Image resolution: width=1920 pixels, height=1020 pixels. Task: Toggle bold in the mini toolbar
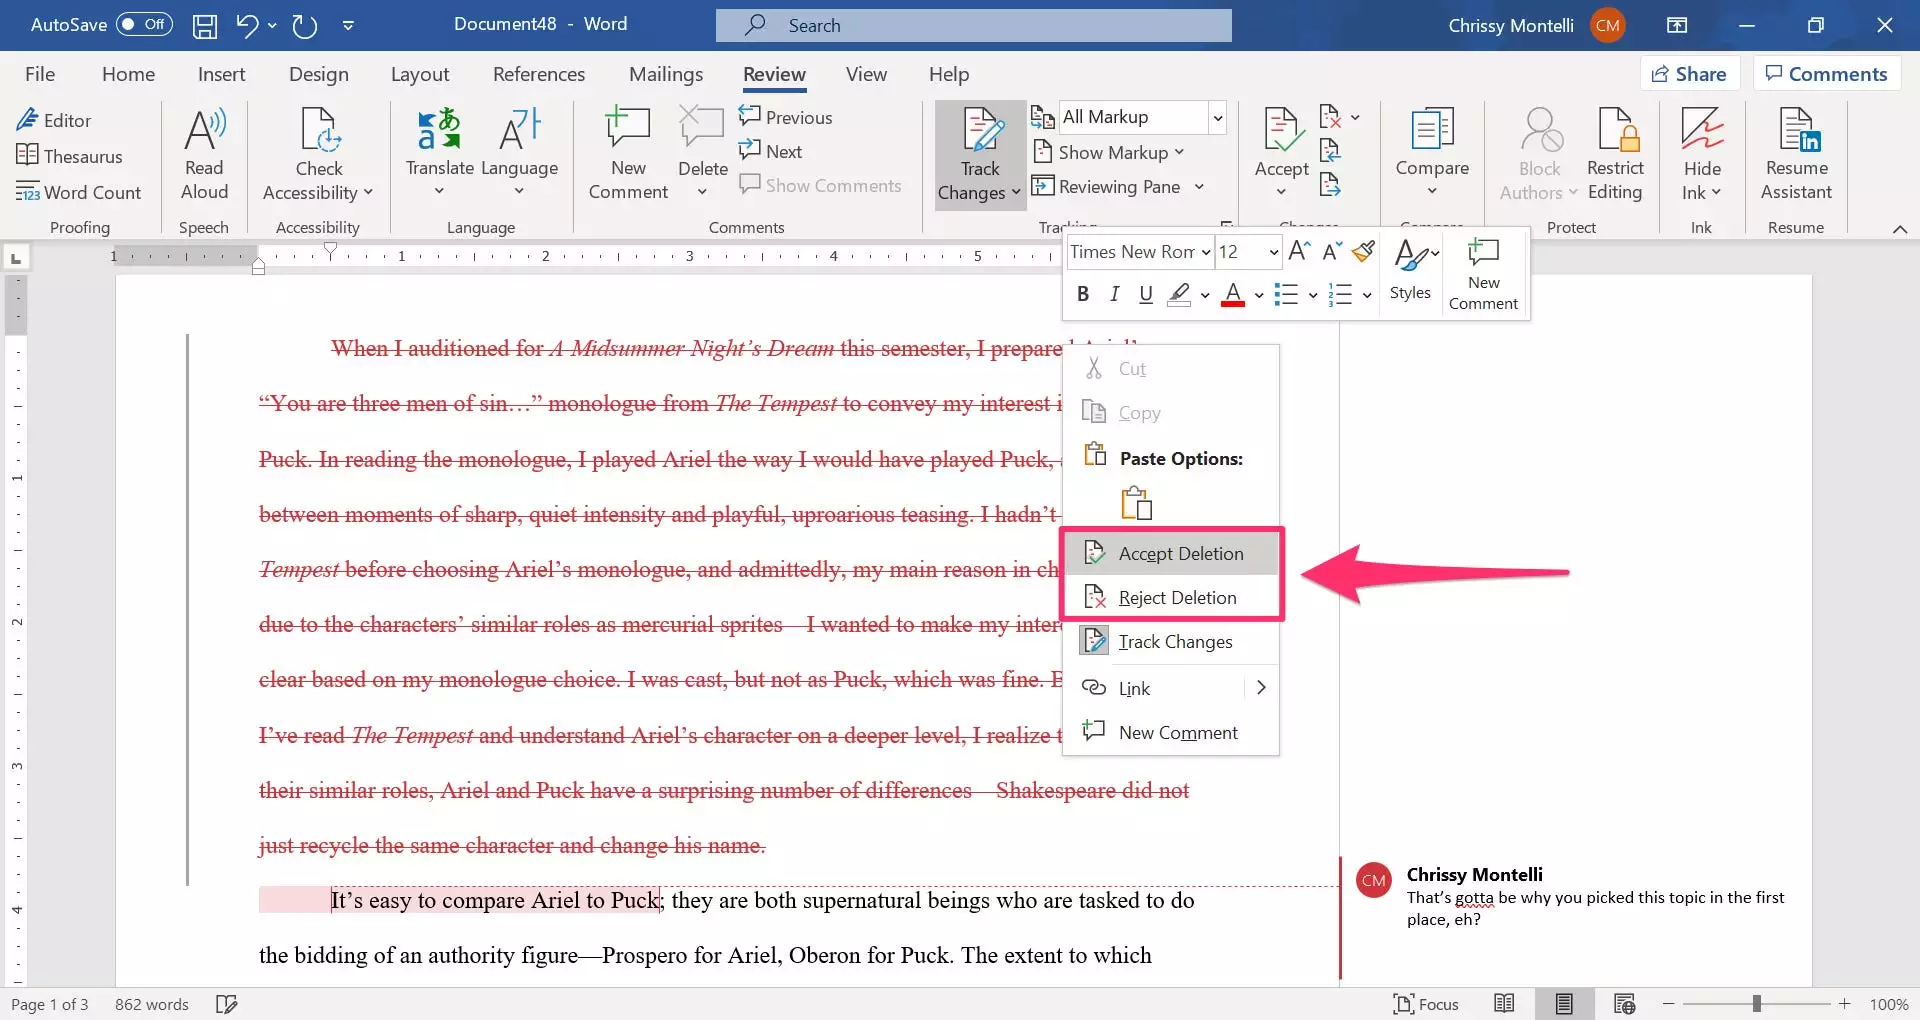[1082, 294]
